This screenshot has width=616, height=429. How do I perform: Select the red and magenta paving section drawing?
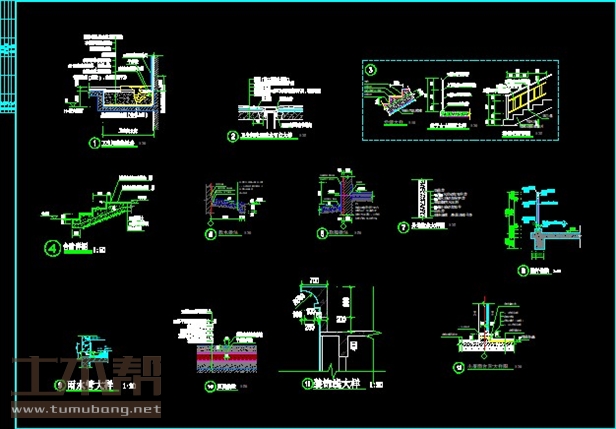[225, 358]
